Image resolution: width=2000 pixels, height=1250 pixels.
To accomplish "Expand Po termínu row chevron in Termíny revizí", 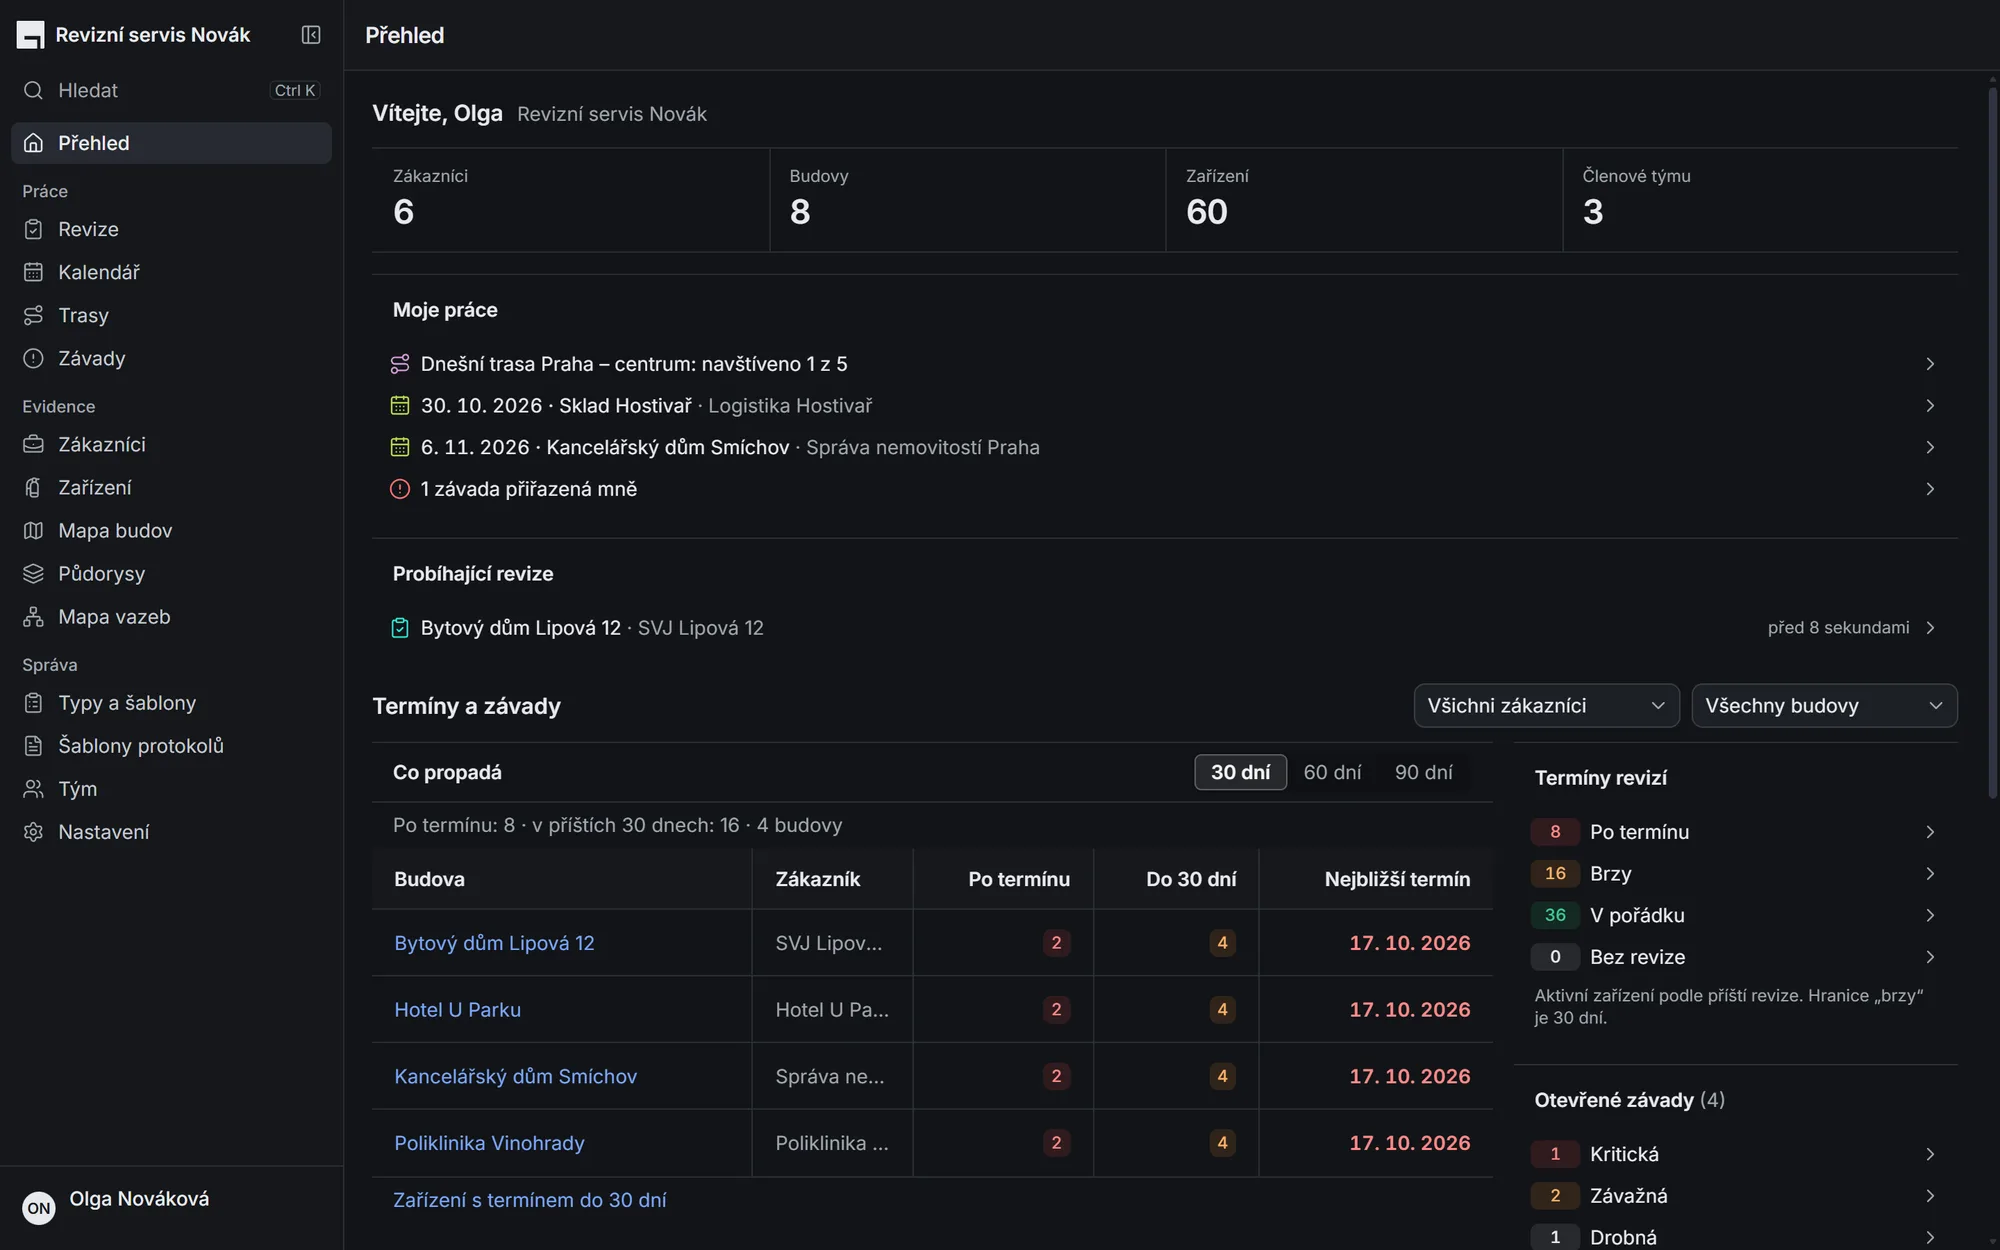I will click(x=1930, y=832).
